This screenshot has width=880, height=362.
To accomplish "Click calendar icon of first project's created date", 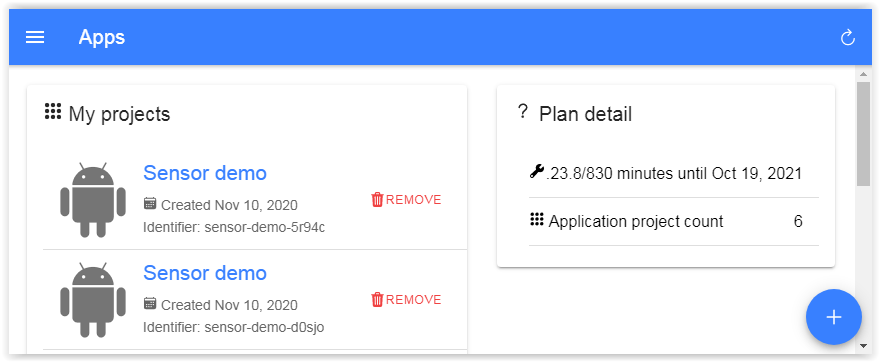I will tap(150, 203).
